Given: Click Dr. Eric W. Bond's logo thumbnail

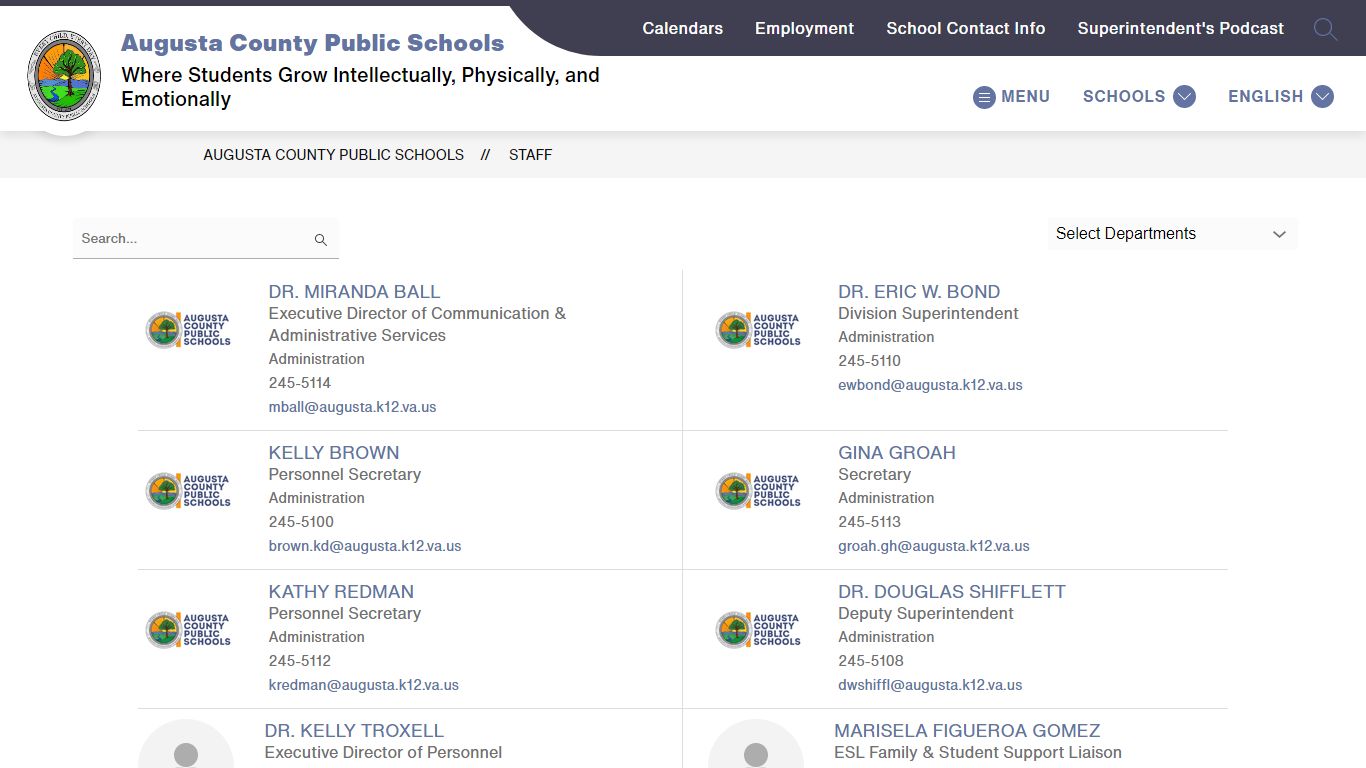Looking at the screenshot, I should coord(758,330).
